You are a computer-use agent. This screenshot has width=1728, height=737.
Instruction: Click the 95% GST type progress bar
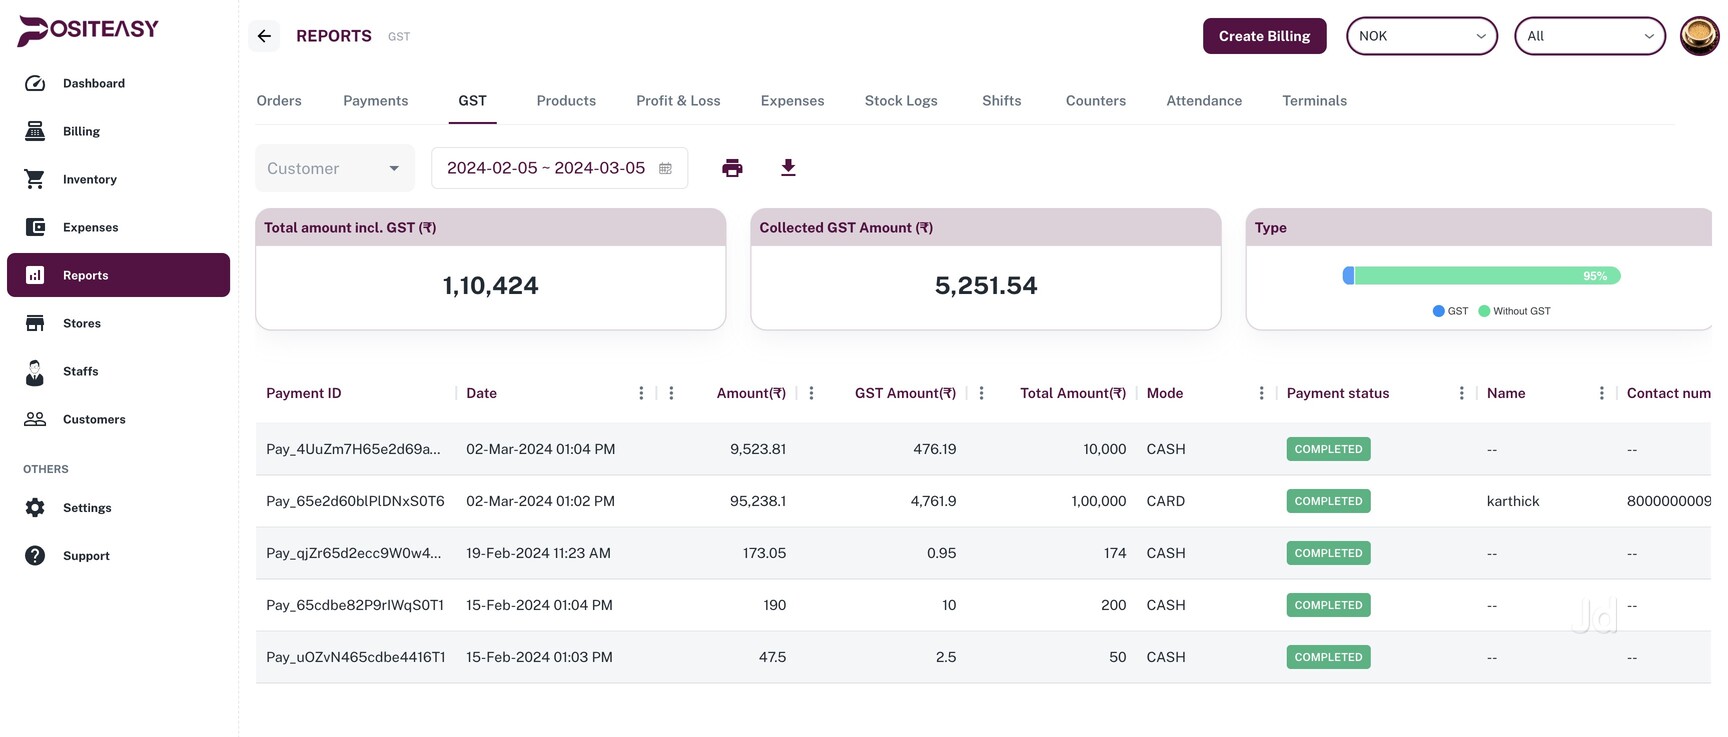pyautogui.click(x=1481, y=276)
